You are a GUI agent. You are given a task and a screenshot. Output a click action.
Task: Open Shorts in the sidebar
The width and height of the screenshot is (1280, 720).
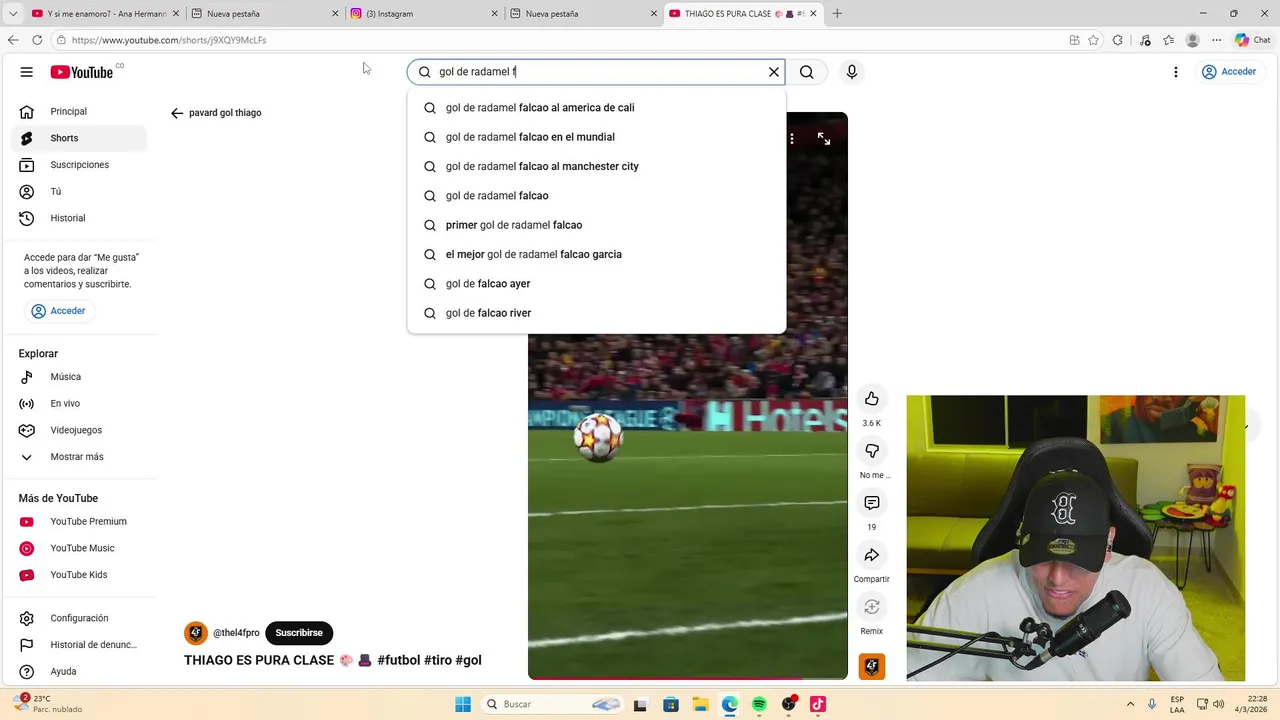coord(80,138)
